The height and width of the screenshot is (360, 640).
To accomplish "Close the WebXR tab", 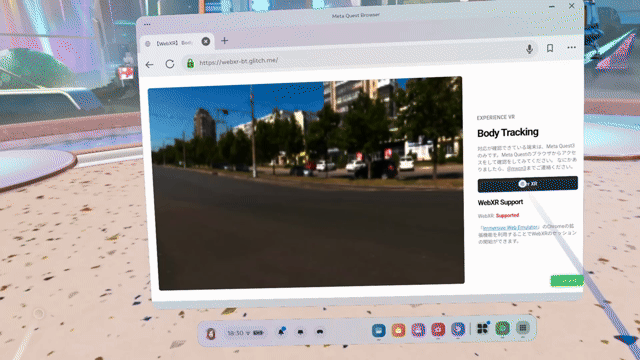I will (x=206, y=42).
